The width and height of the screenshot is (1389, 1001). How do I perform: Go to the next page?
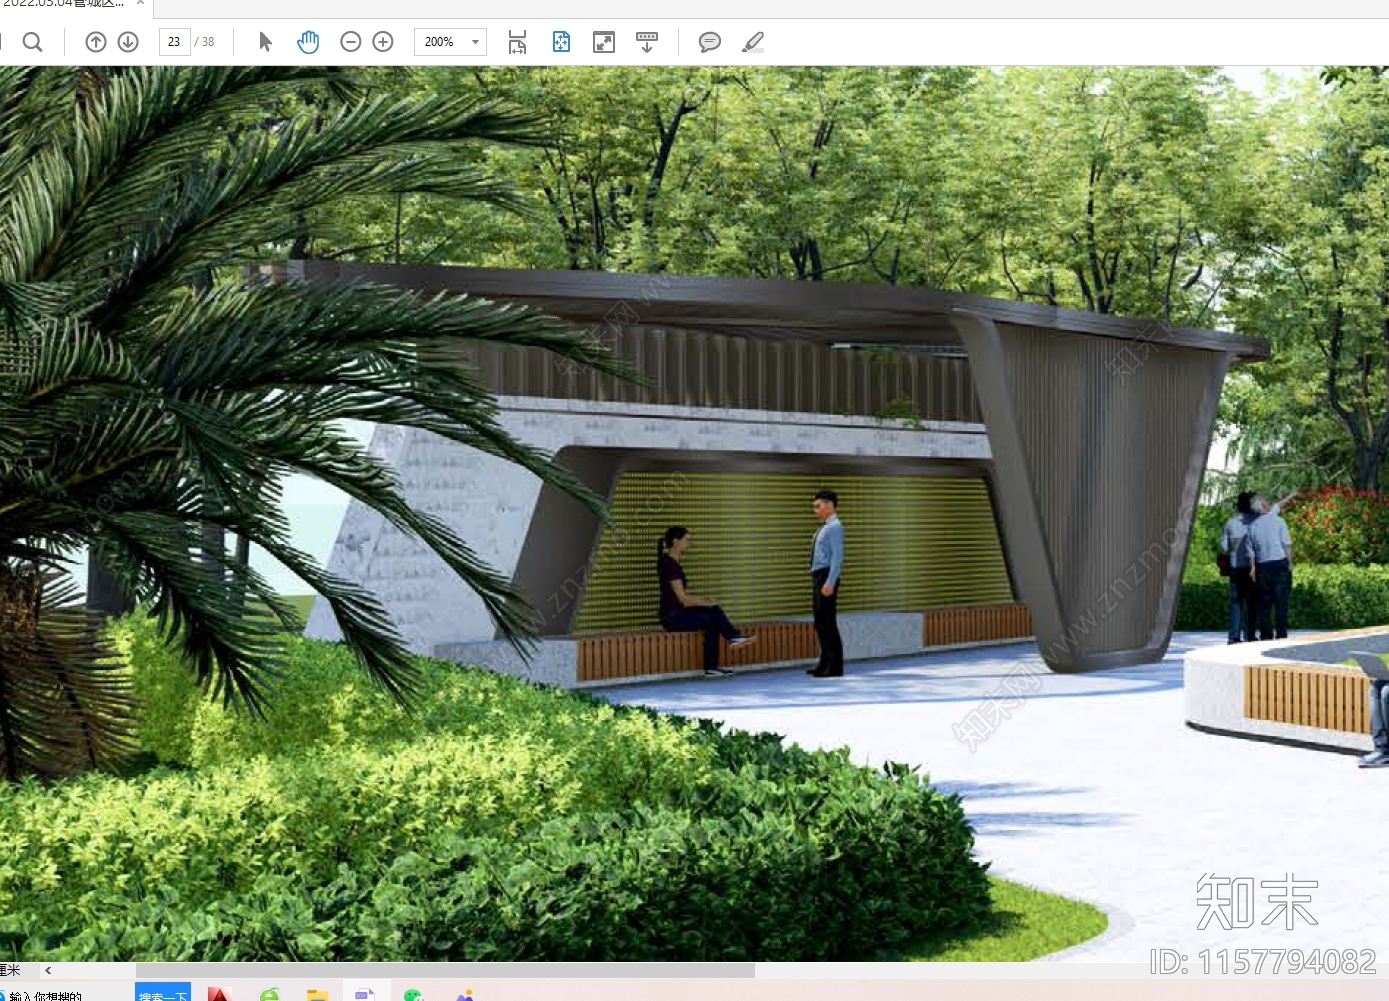(x=128, y=42)
